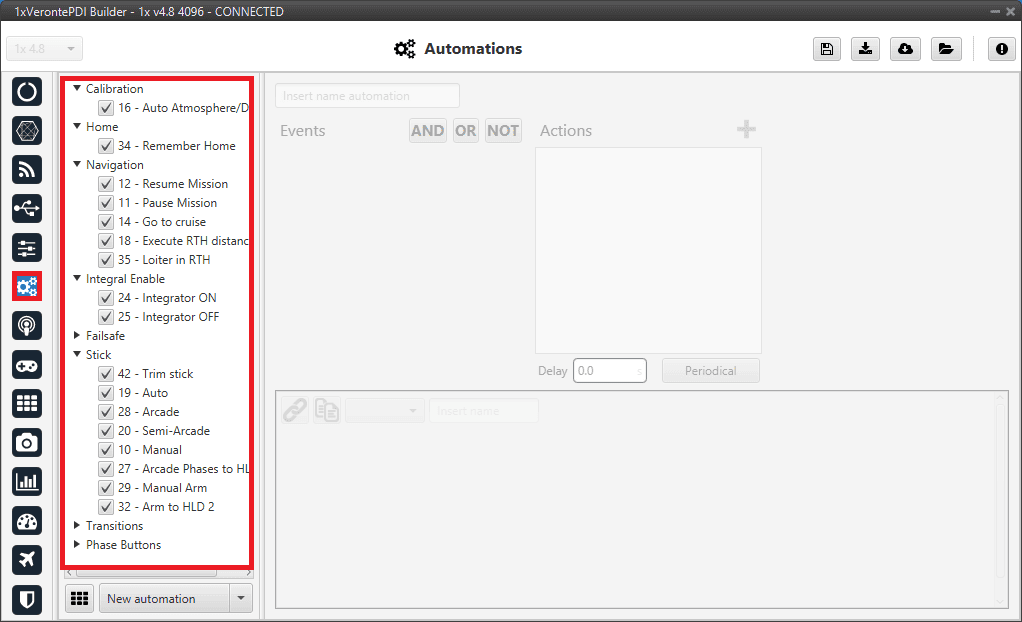Viewport: 1022px width, 622px height.
Task: Click the exclamation warning icon
Action: click(1001, 49)
